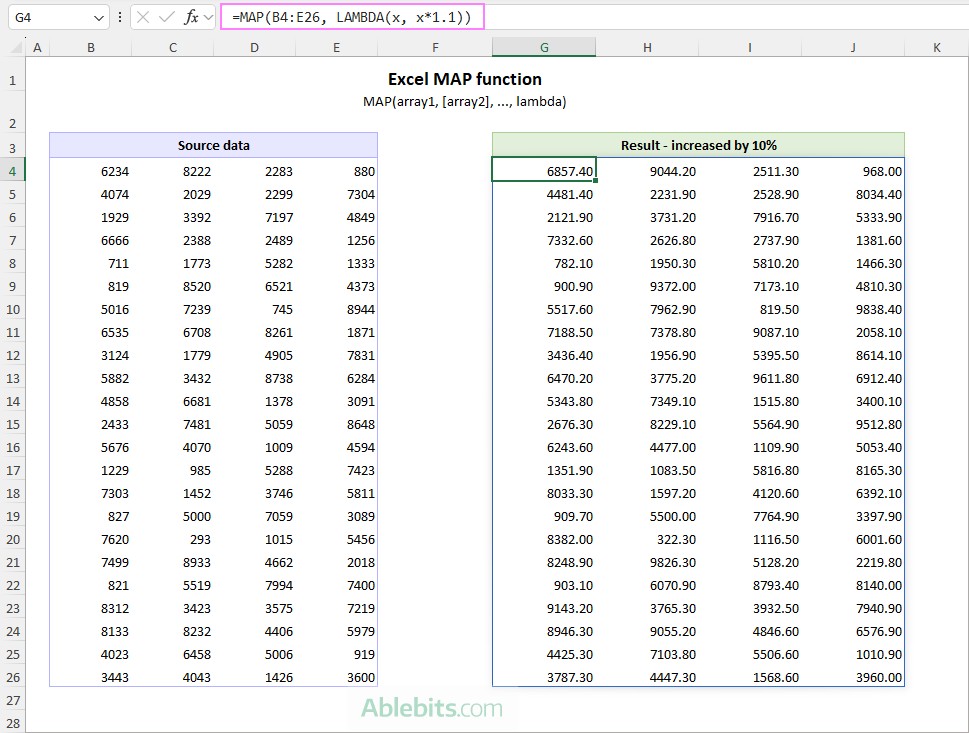This screenshot has width=969, height=733.
Task: Select result cell 6857.40
Action: pos(544,170)
